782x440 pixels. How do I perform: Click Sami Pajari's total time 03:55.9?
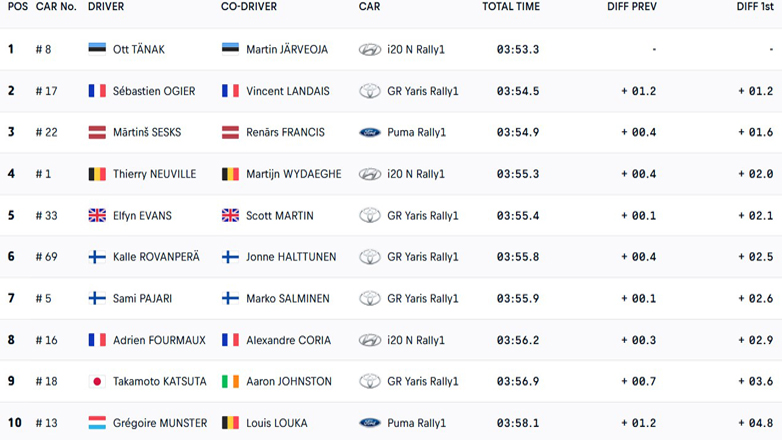517,298
